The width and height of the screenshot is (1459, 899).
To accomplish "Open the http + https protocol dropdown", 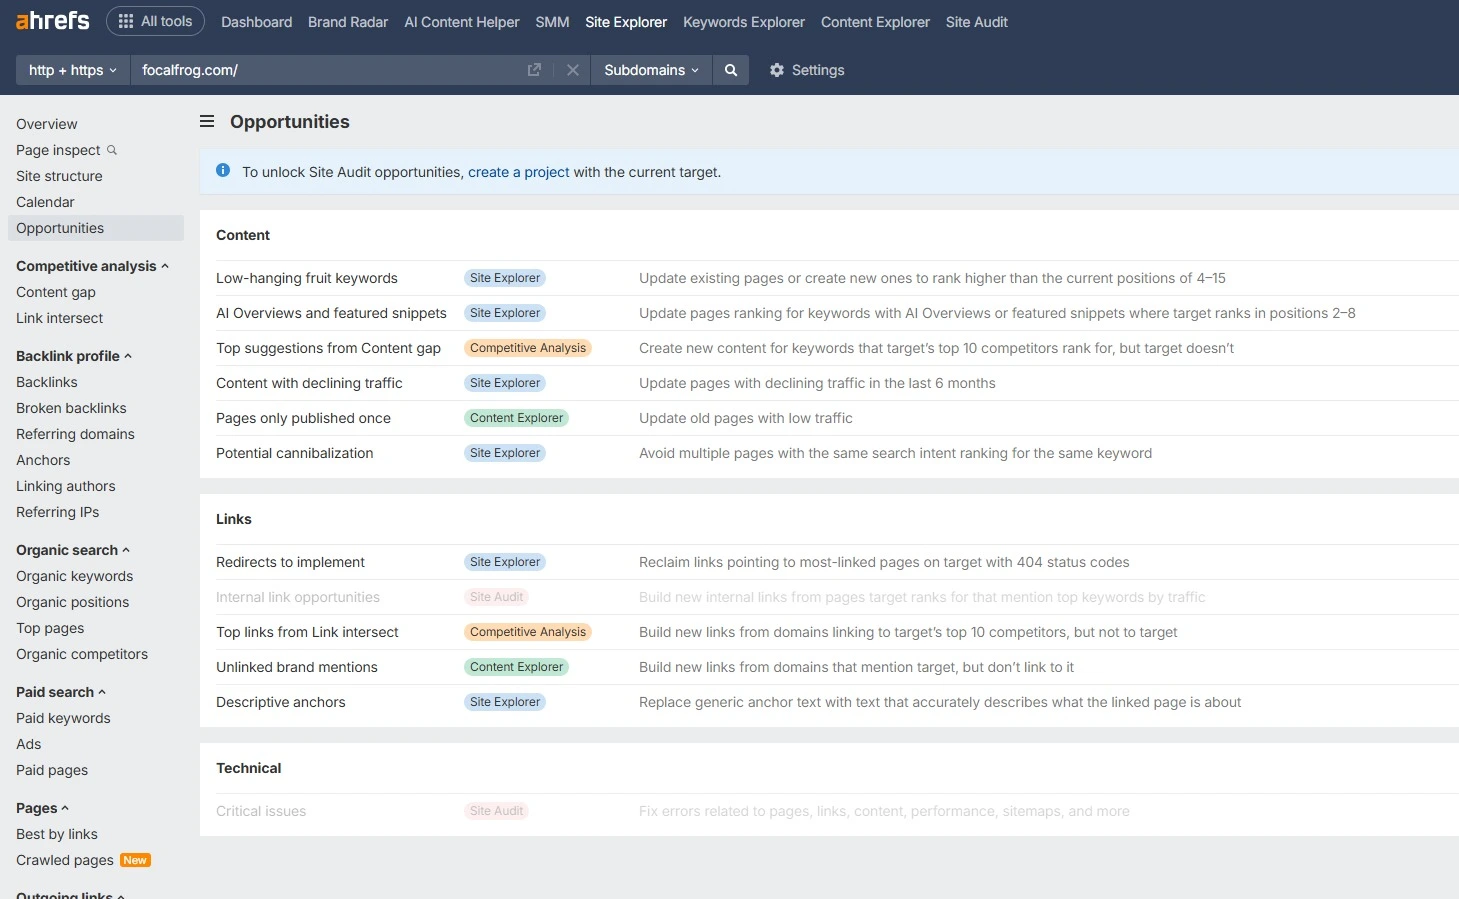I will [x=73, y=70].
